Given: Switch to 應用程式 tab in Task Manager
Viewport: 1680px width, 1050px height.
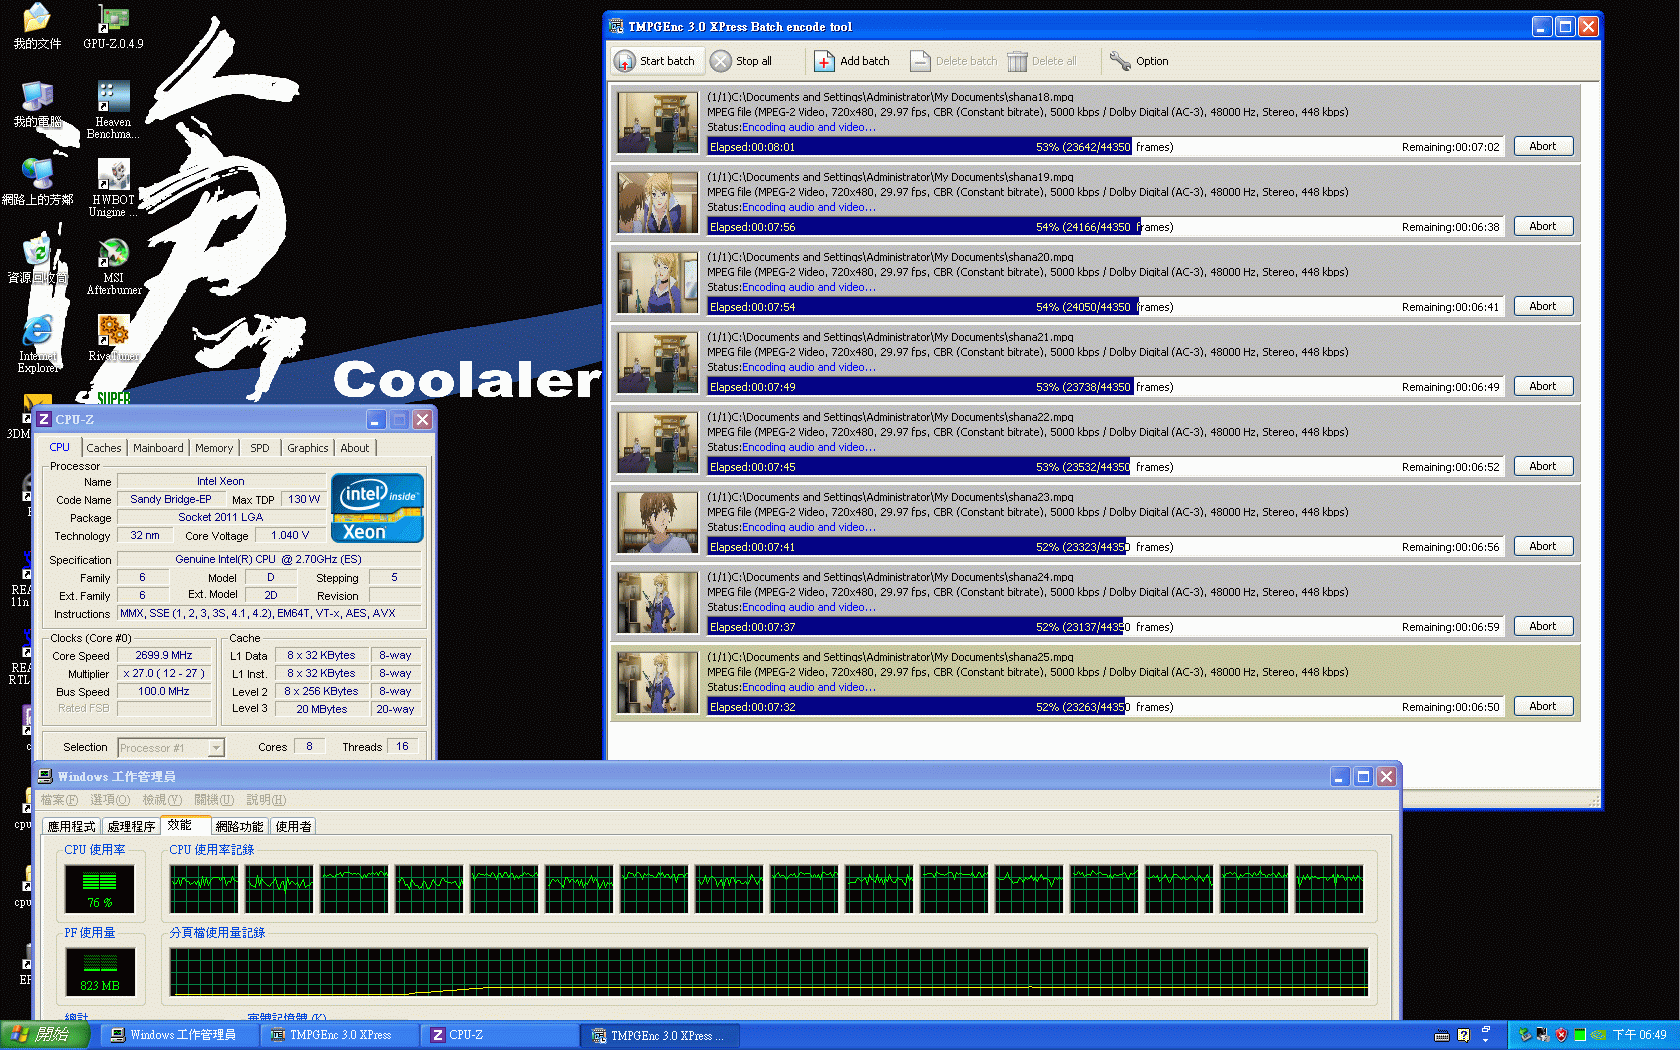Looking at the screenshot, I should (72, 826).
